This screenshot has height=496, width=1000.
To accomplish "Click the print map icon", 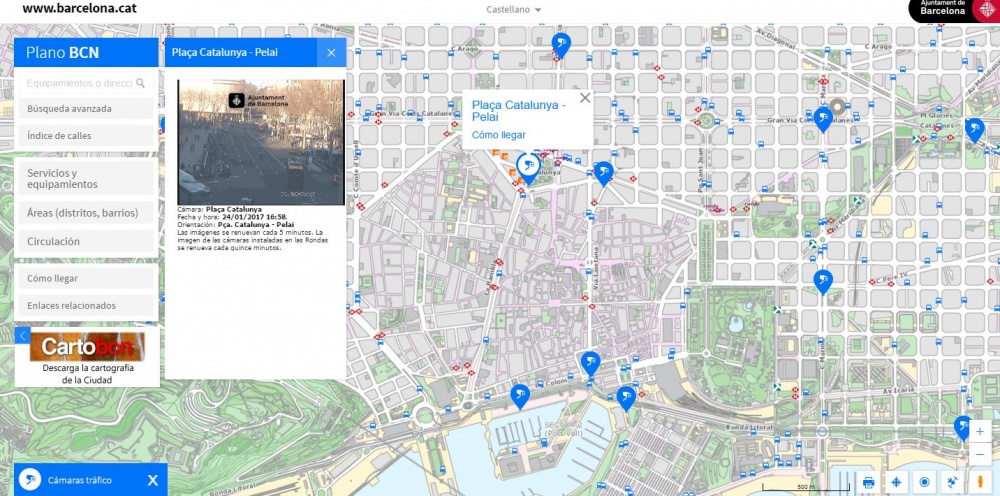I will click(x=868, y=482).
